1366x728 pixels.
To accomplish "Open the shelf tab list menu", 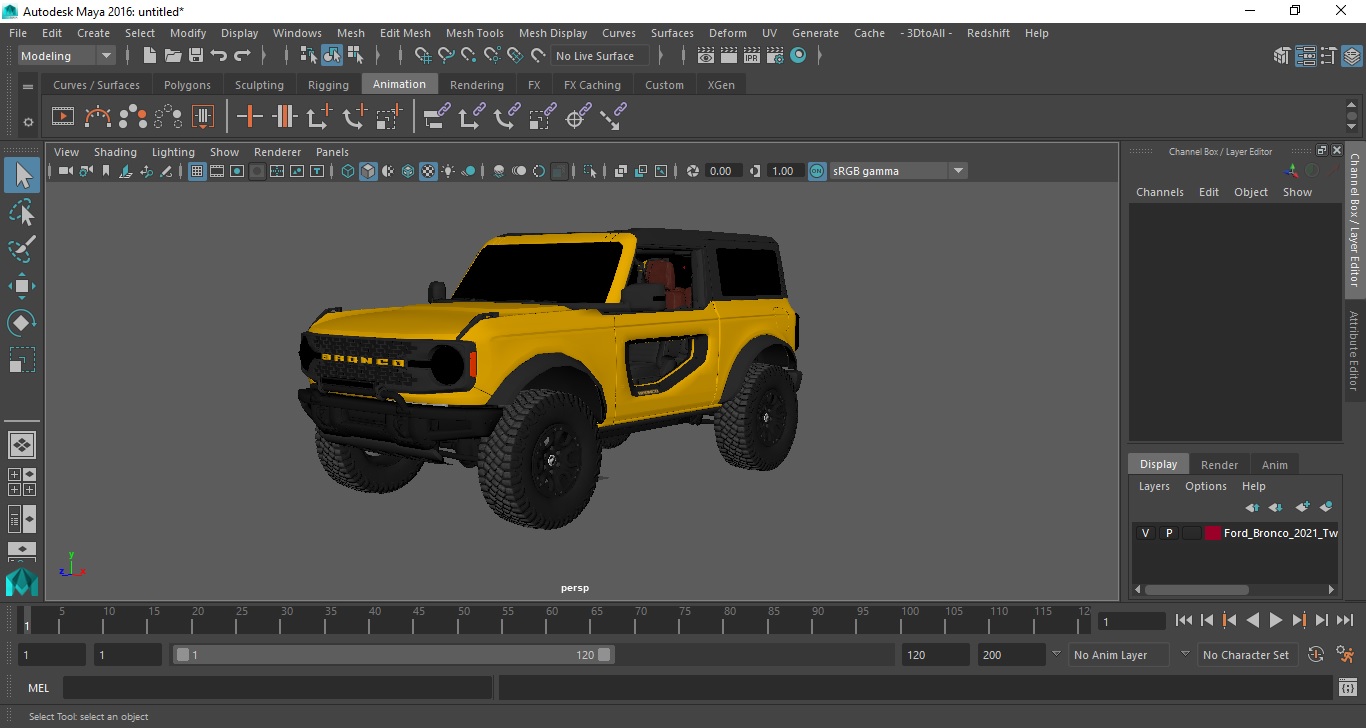I will (28, 87).
